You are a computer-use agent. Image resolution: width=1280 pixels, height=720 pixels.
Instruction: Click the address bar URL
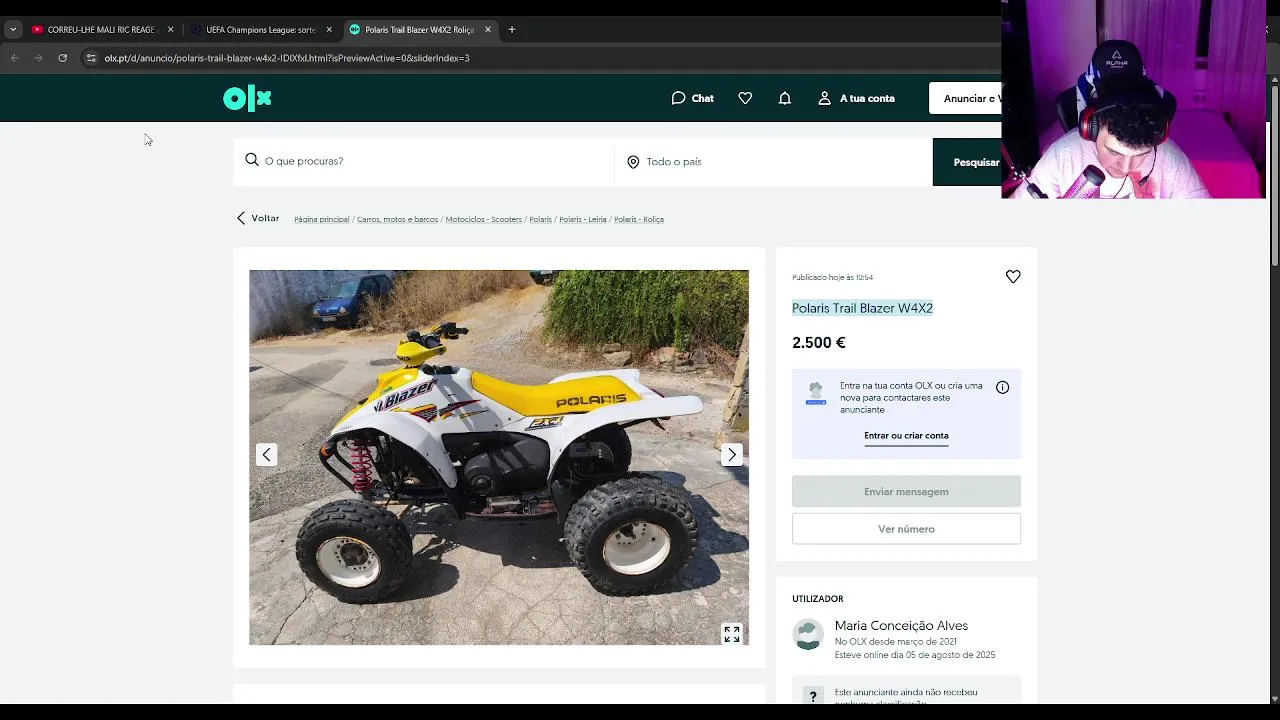click(x=287, y=58)
